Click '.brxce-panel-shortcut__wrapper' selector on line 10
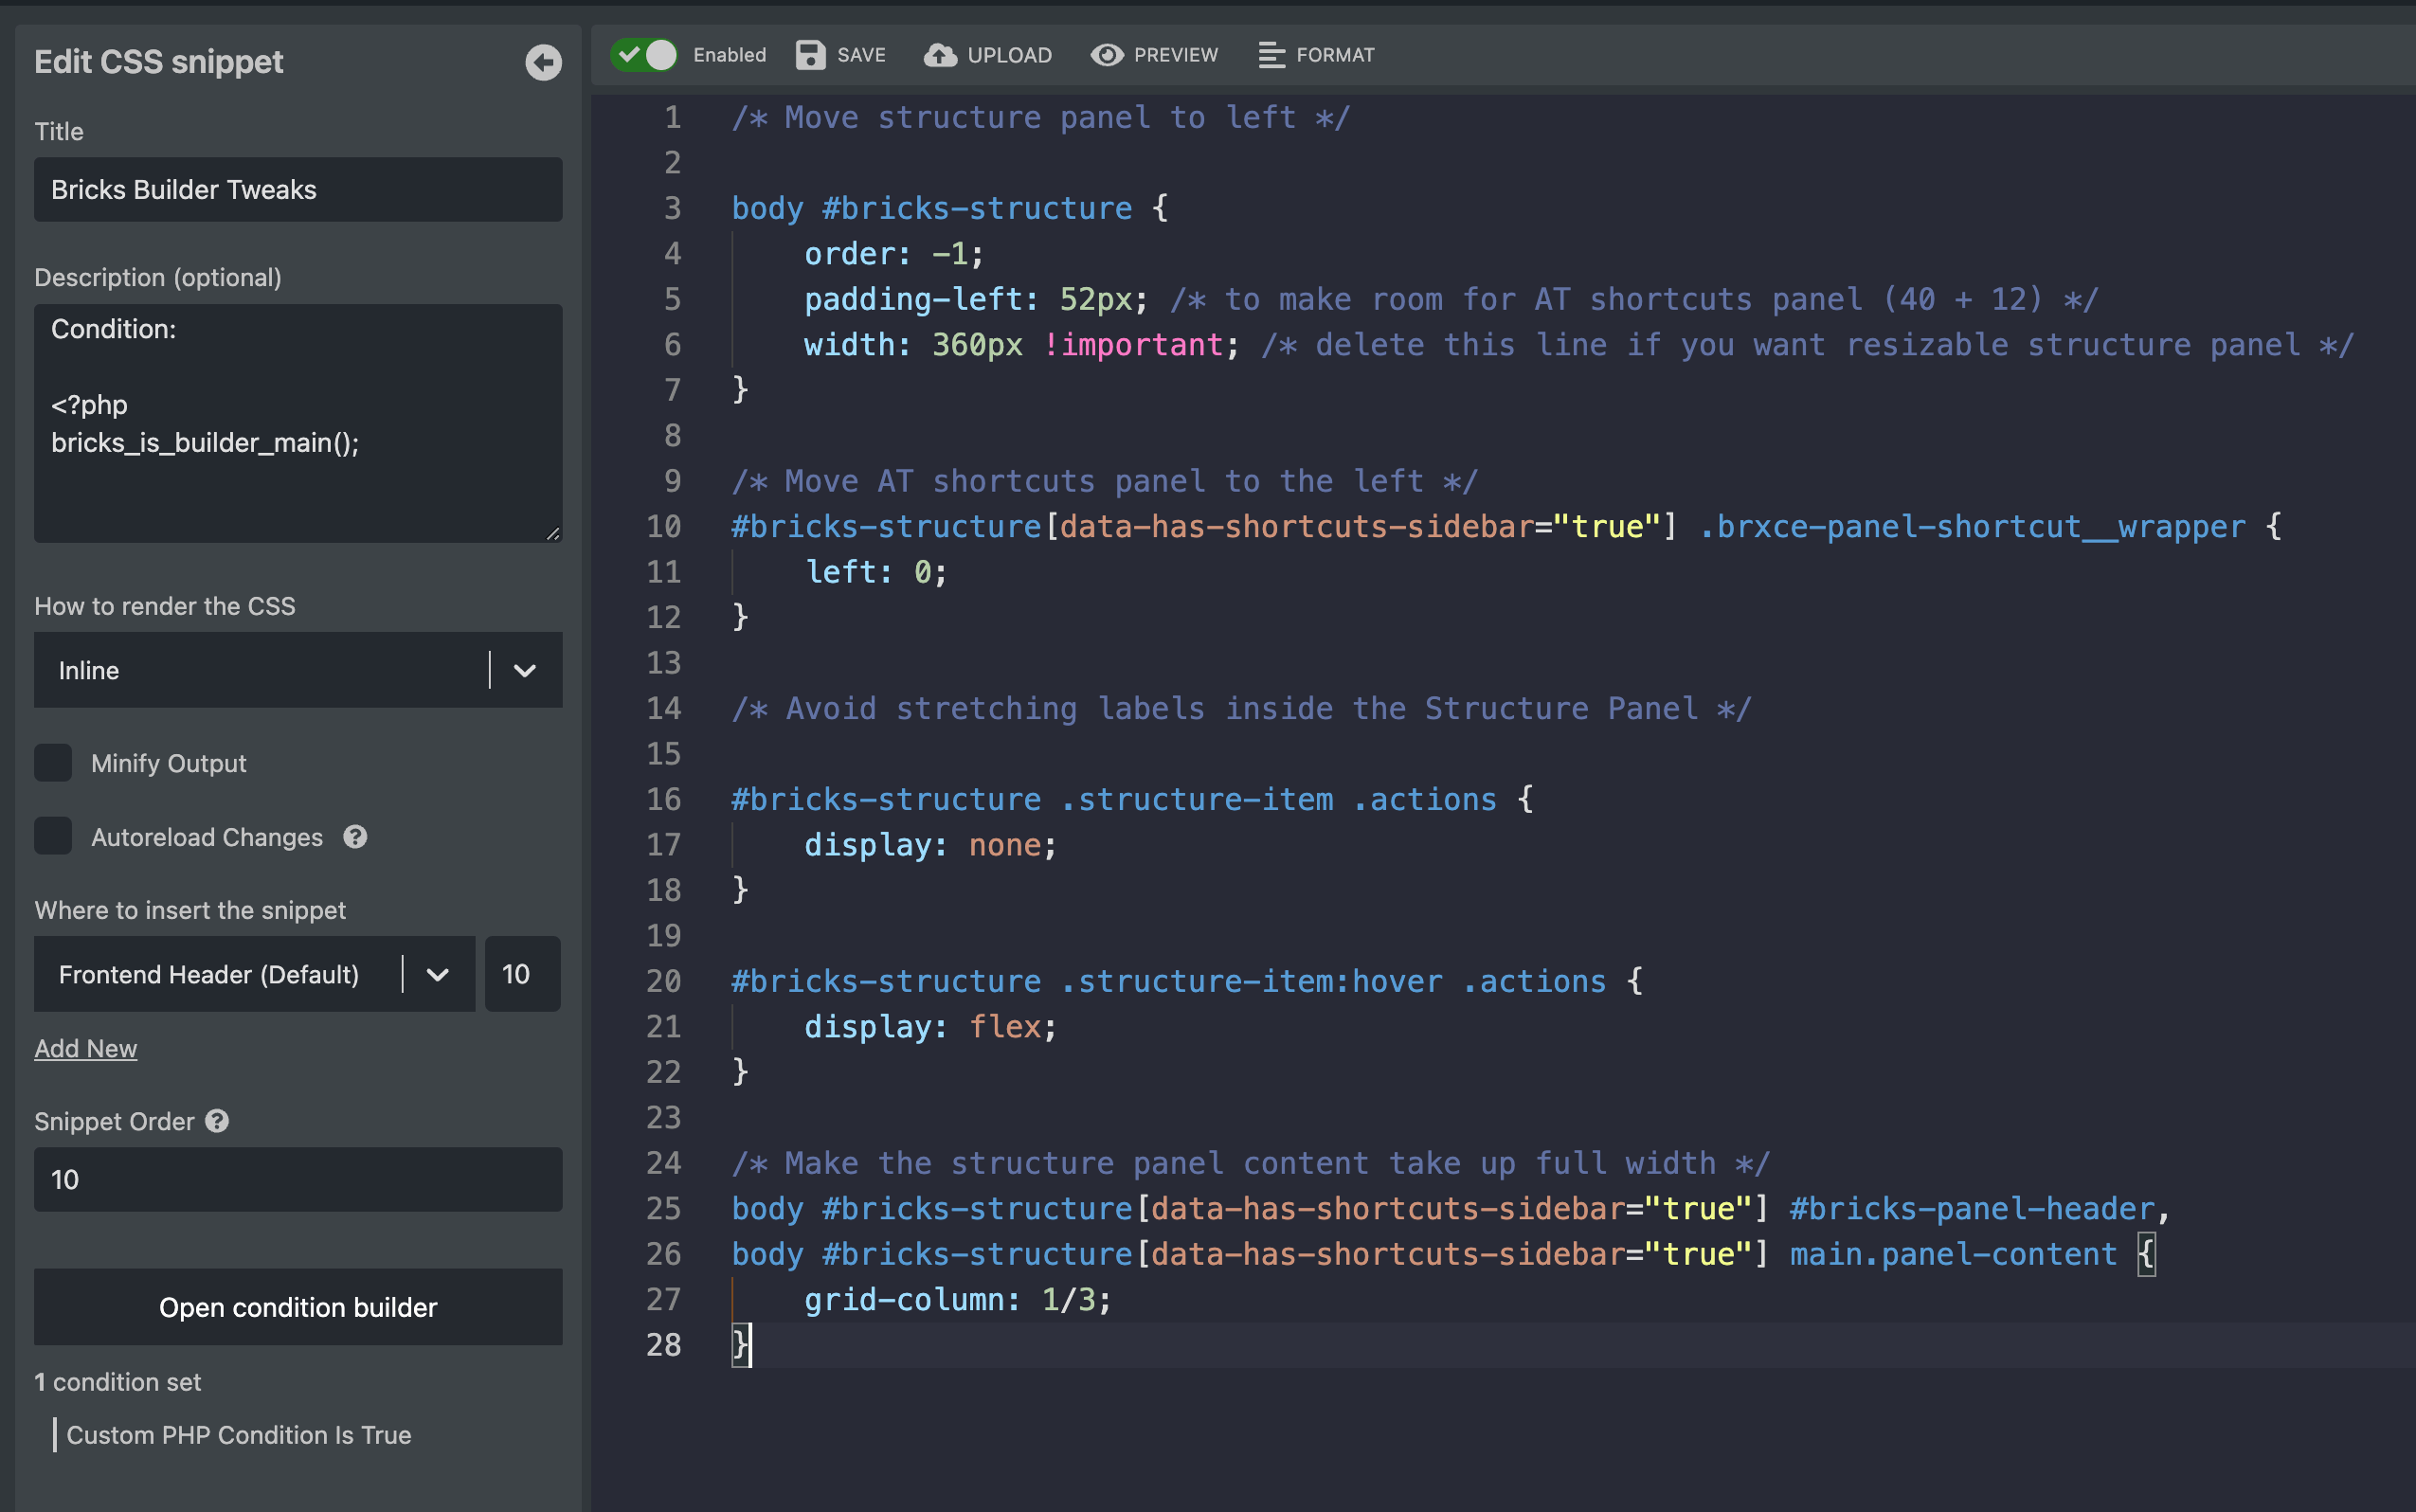This screenshot has height=1512, width=2416. [1972, 527]
